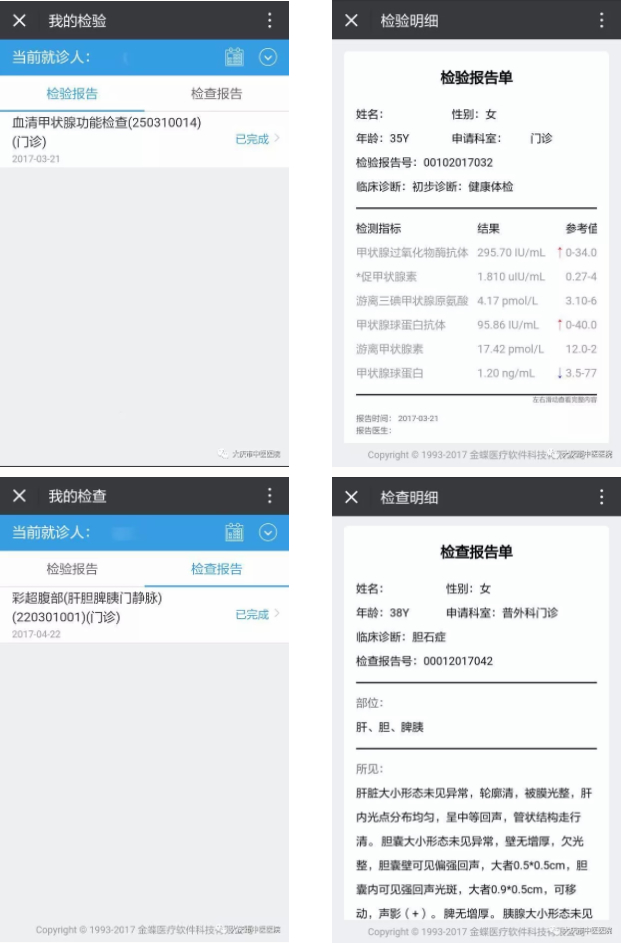Click 已完成 arrow beside 彩超腹部 entry

[x=257, y=614]
